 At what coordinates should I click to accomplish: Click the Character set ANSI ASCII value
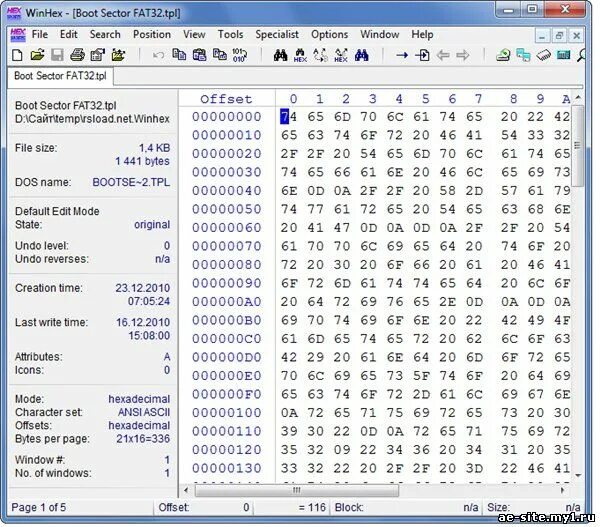coord(144,413)
